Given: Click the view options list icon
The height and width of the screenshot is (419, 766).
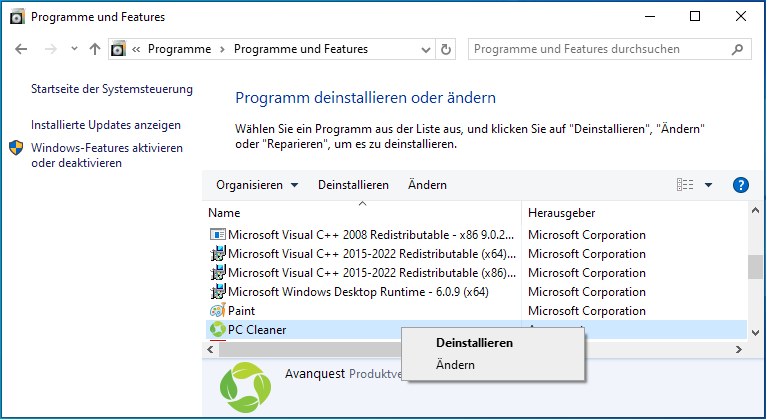Looking at the screenshot, I should (x=685, y=185).
